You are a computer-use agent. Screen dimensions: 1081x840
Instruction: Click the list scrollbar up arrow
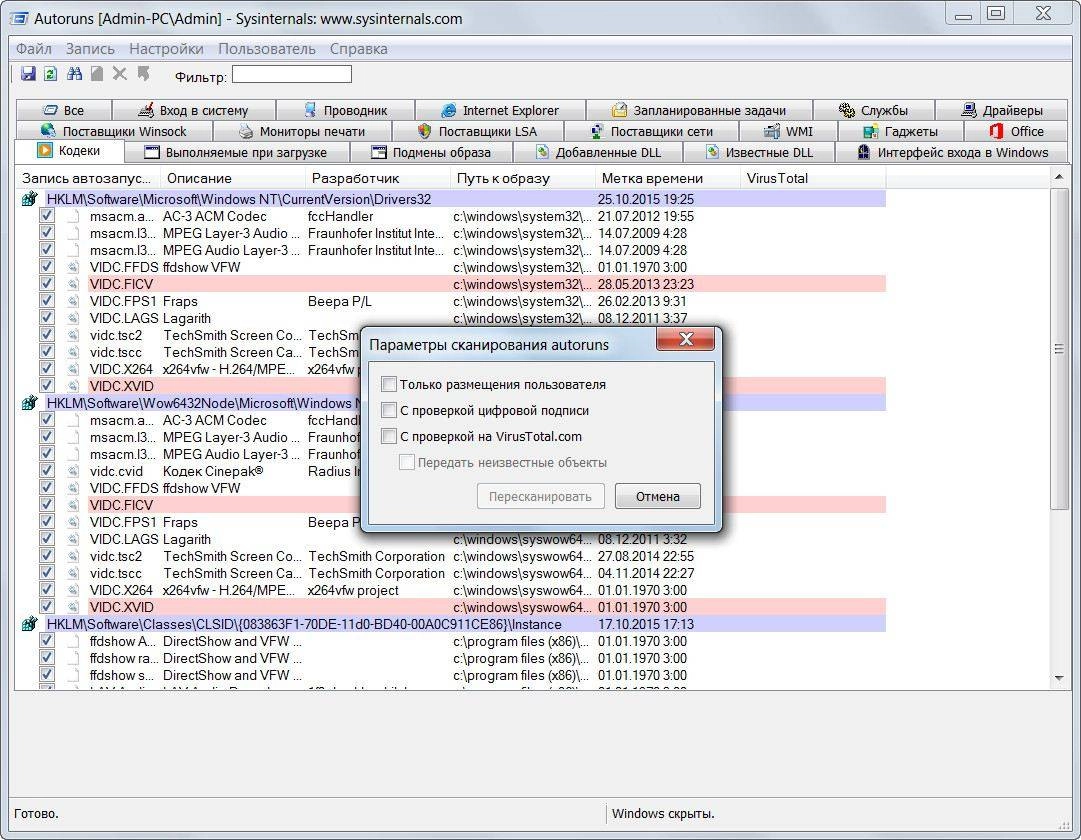[1059, 178]
